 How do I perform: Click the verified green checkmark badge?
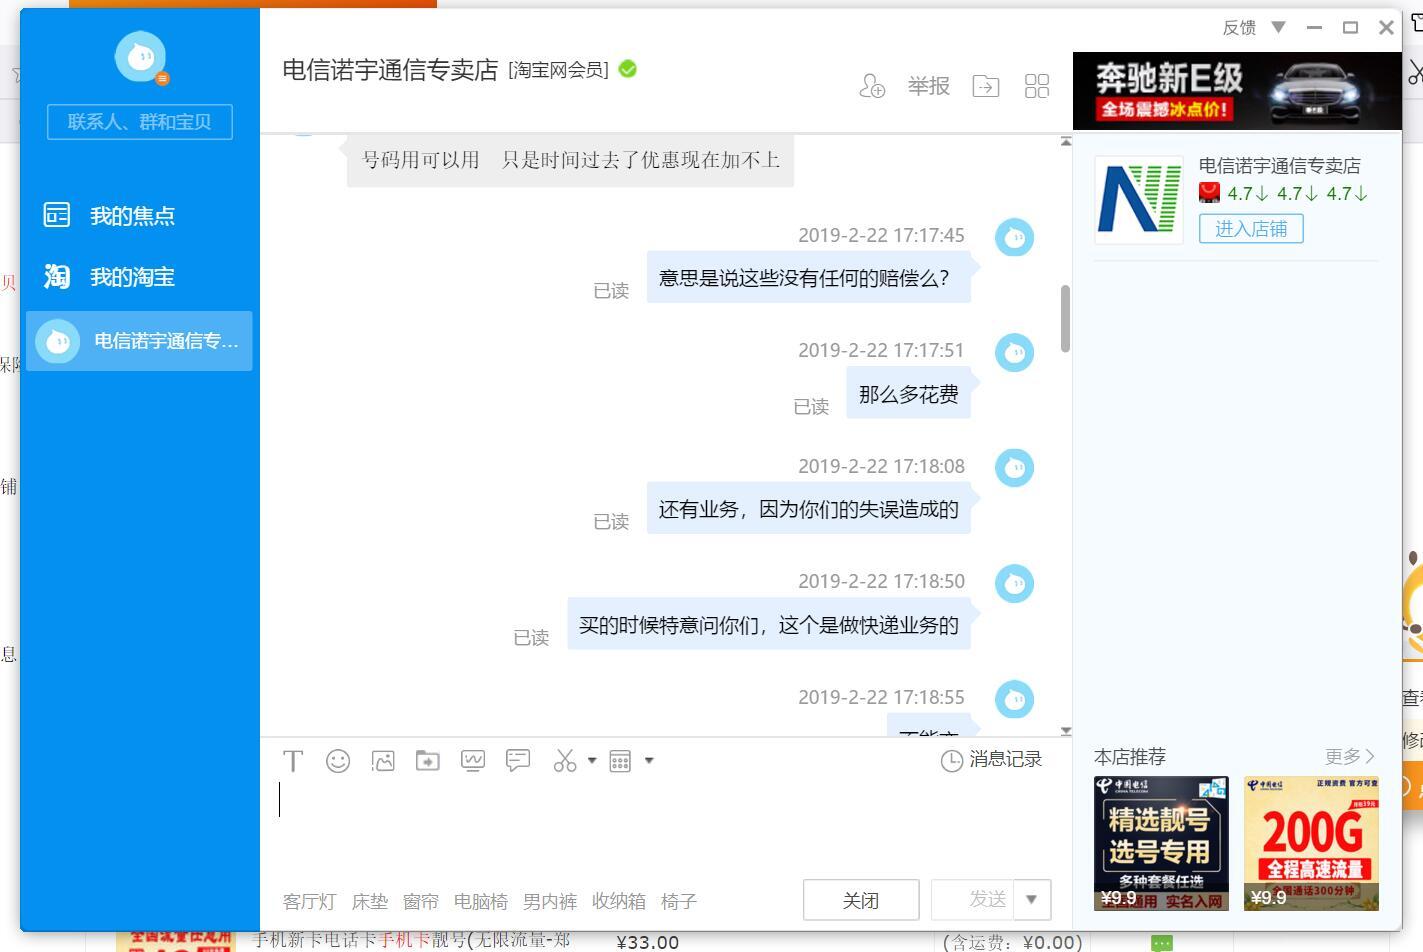point(628,69)
